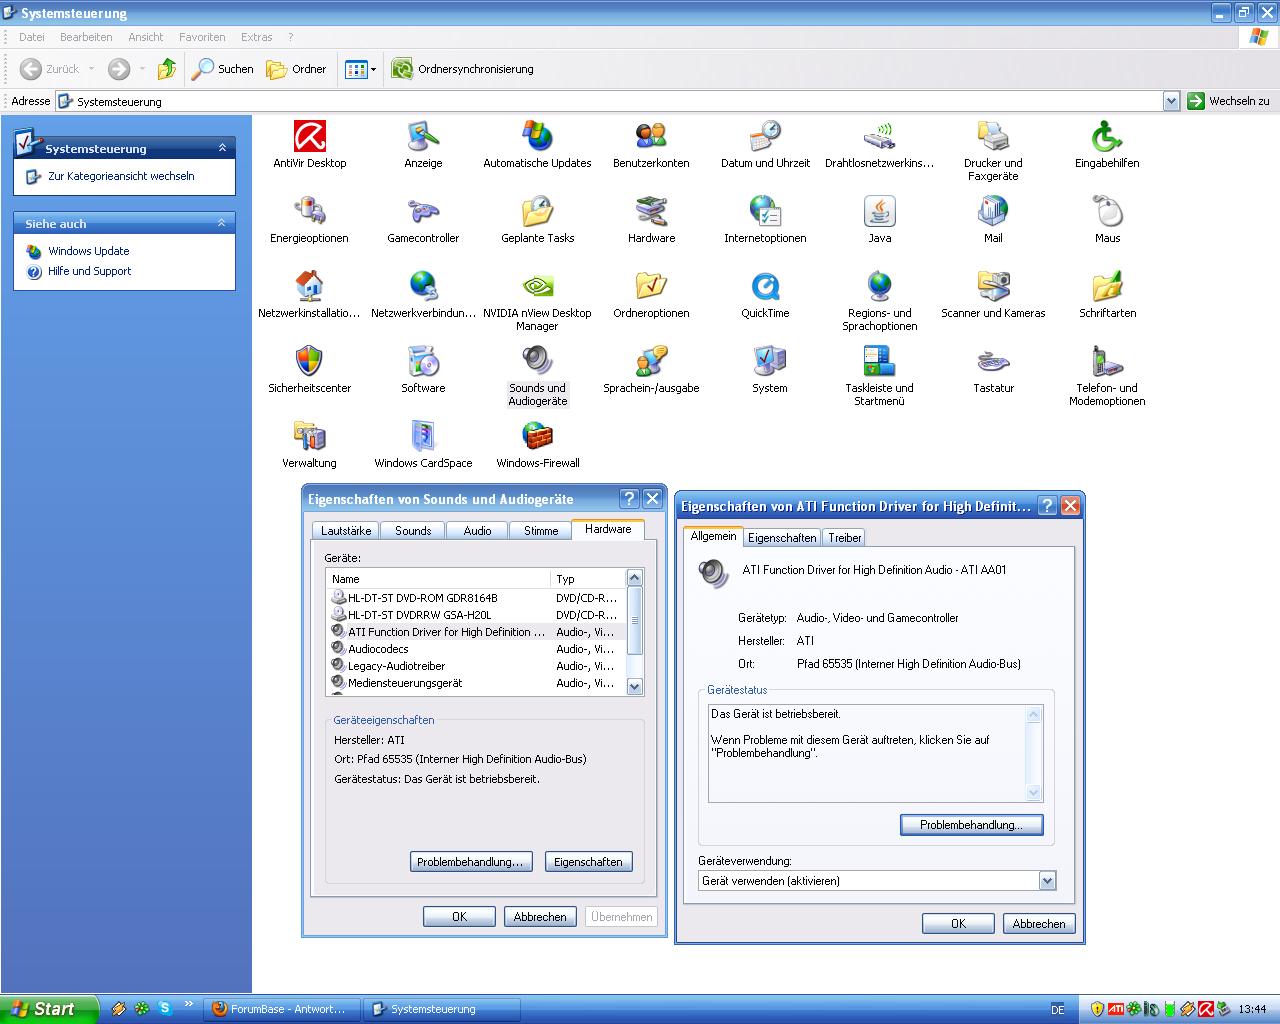The image size is (1280, 1024).
Task: Switch to Eigenschaften tab in ATI dialog
Action: click(782, 538)
